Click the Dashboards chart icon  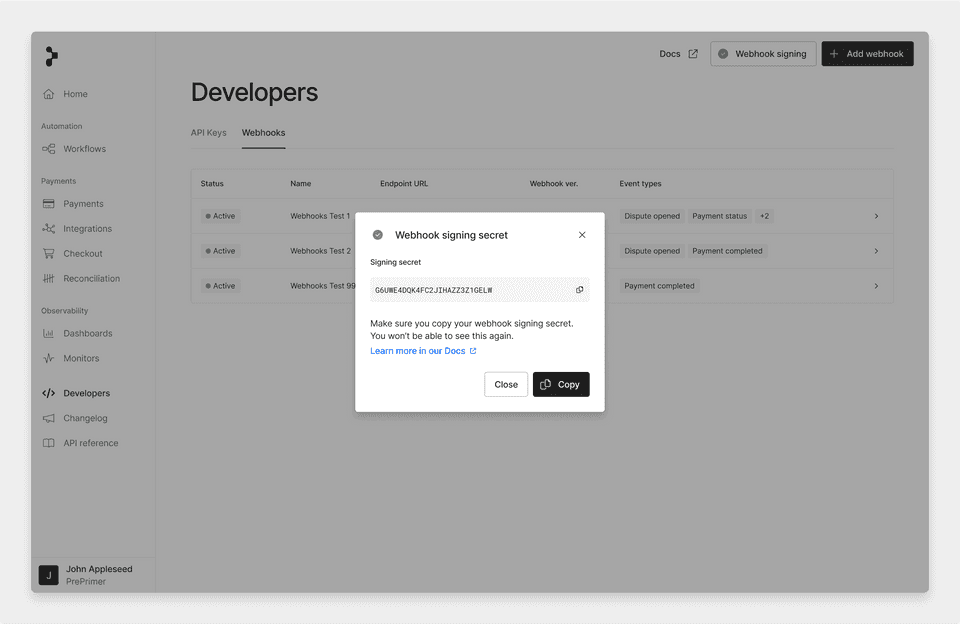pyautogui.click(x=48, y=333)
